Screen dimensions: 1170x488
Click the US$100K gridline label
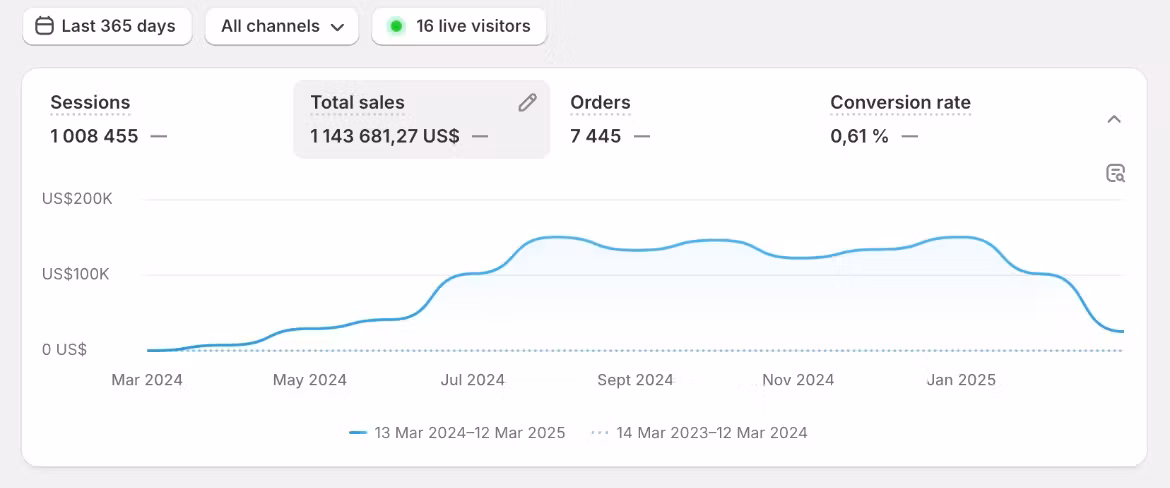pos(76,274)
